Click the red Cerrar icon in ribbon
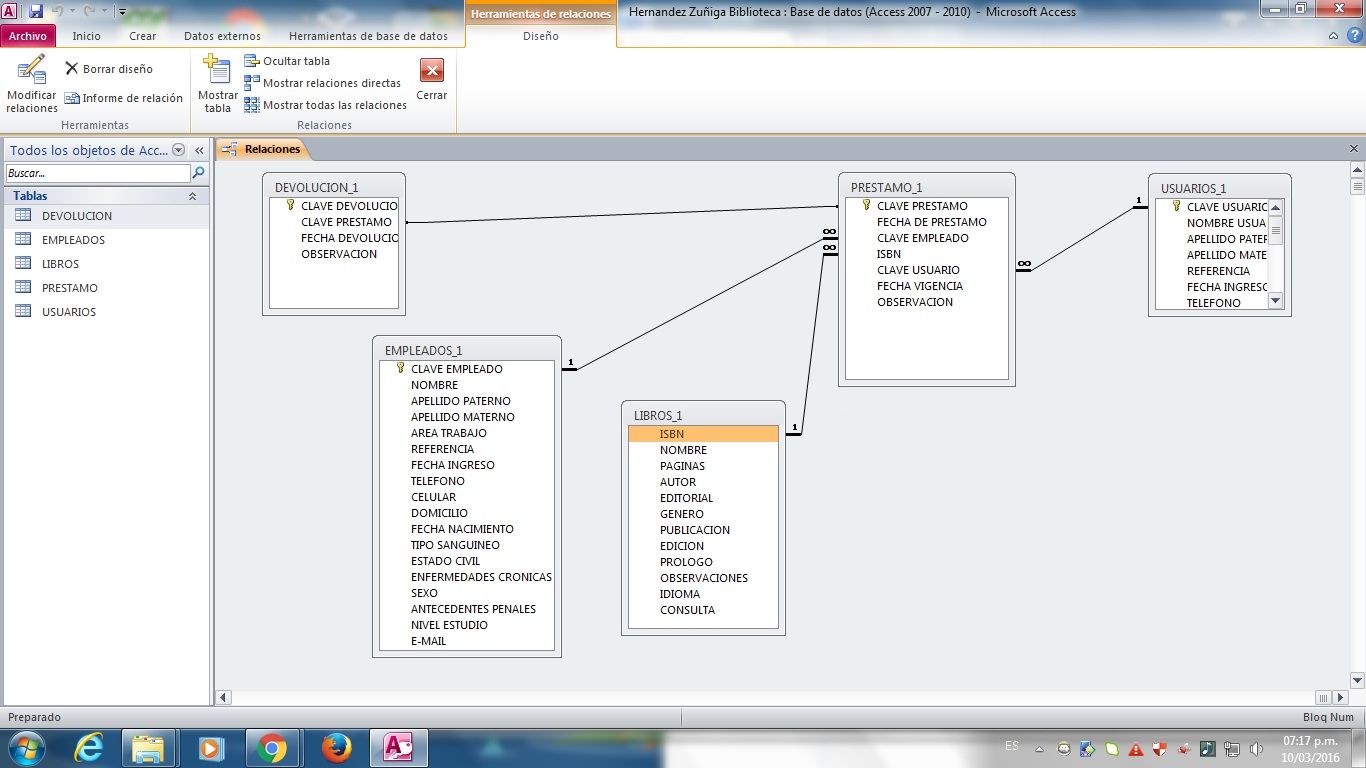 (431, 71)
